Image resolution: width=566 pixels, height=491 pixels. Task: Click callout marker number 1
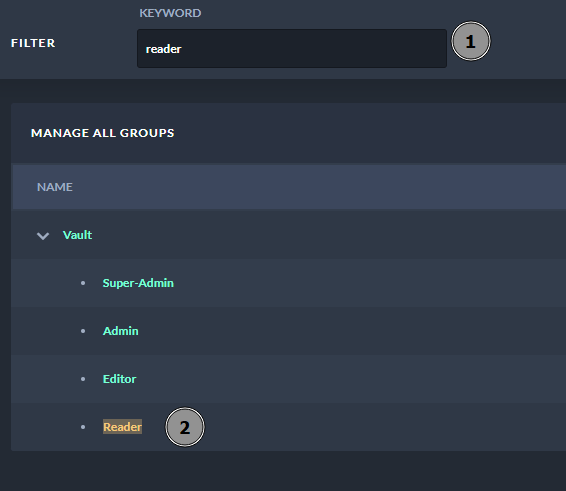point(471,41)
